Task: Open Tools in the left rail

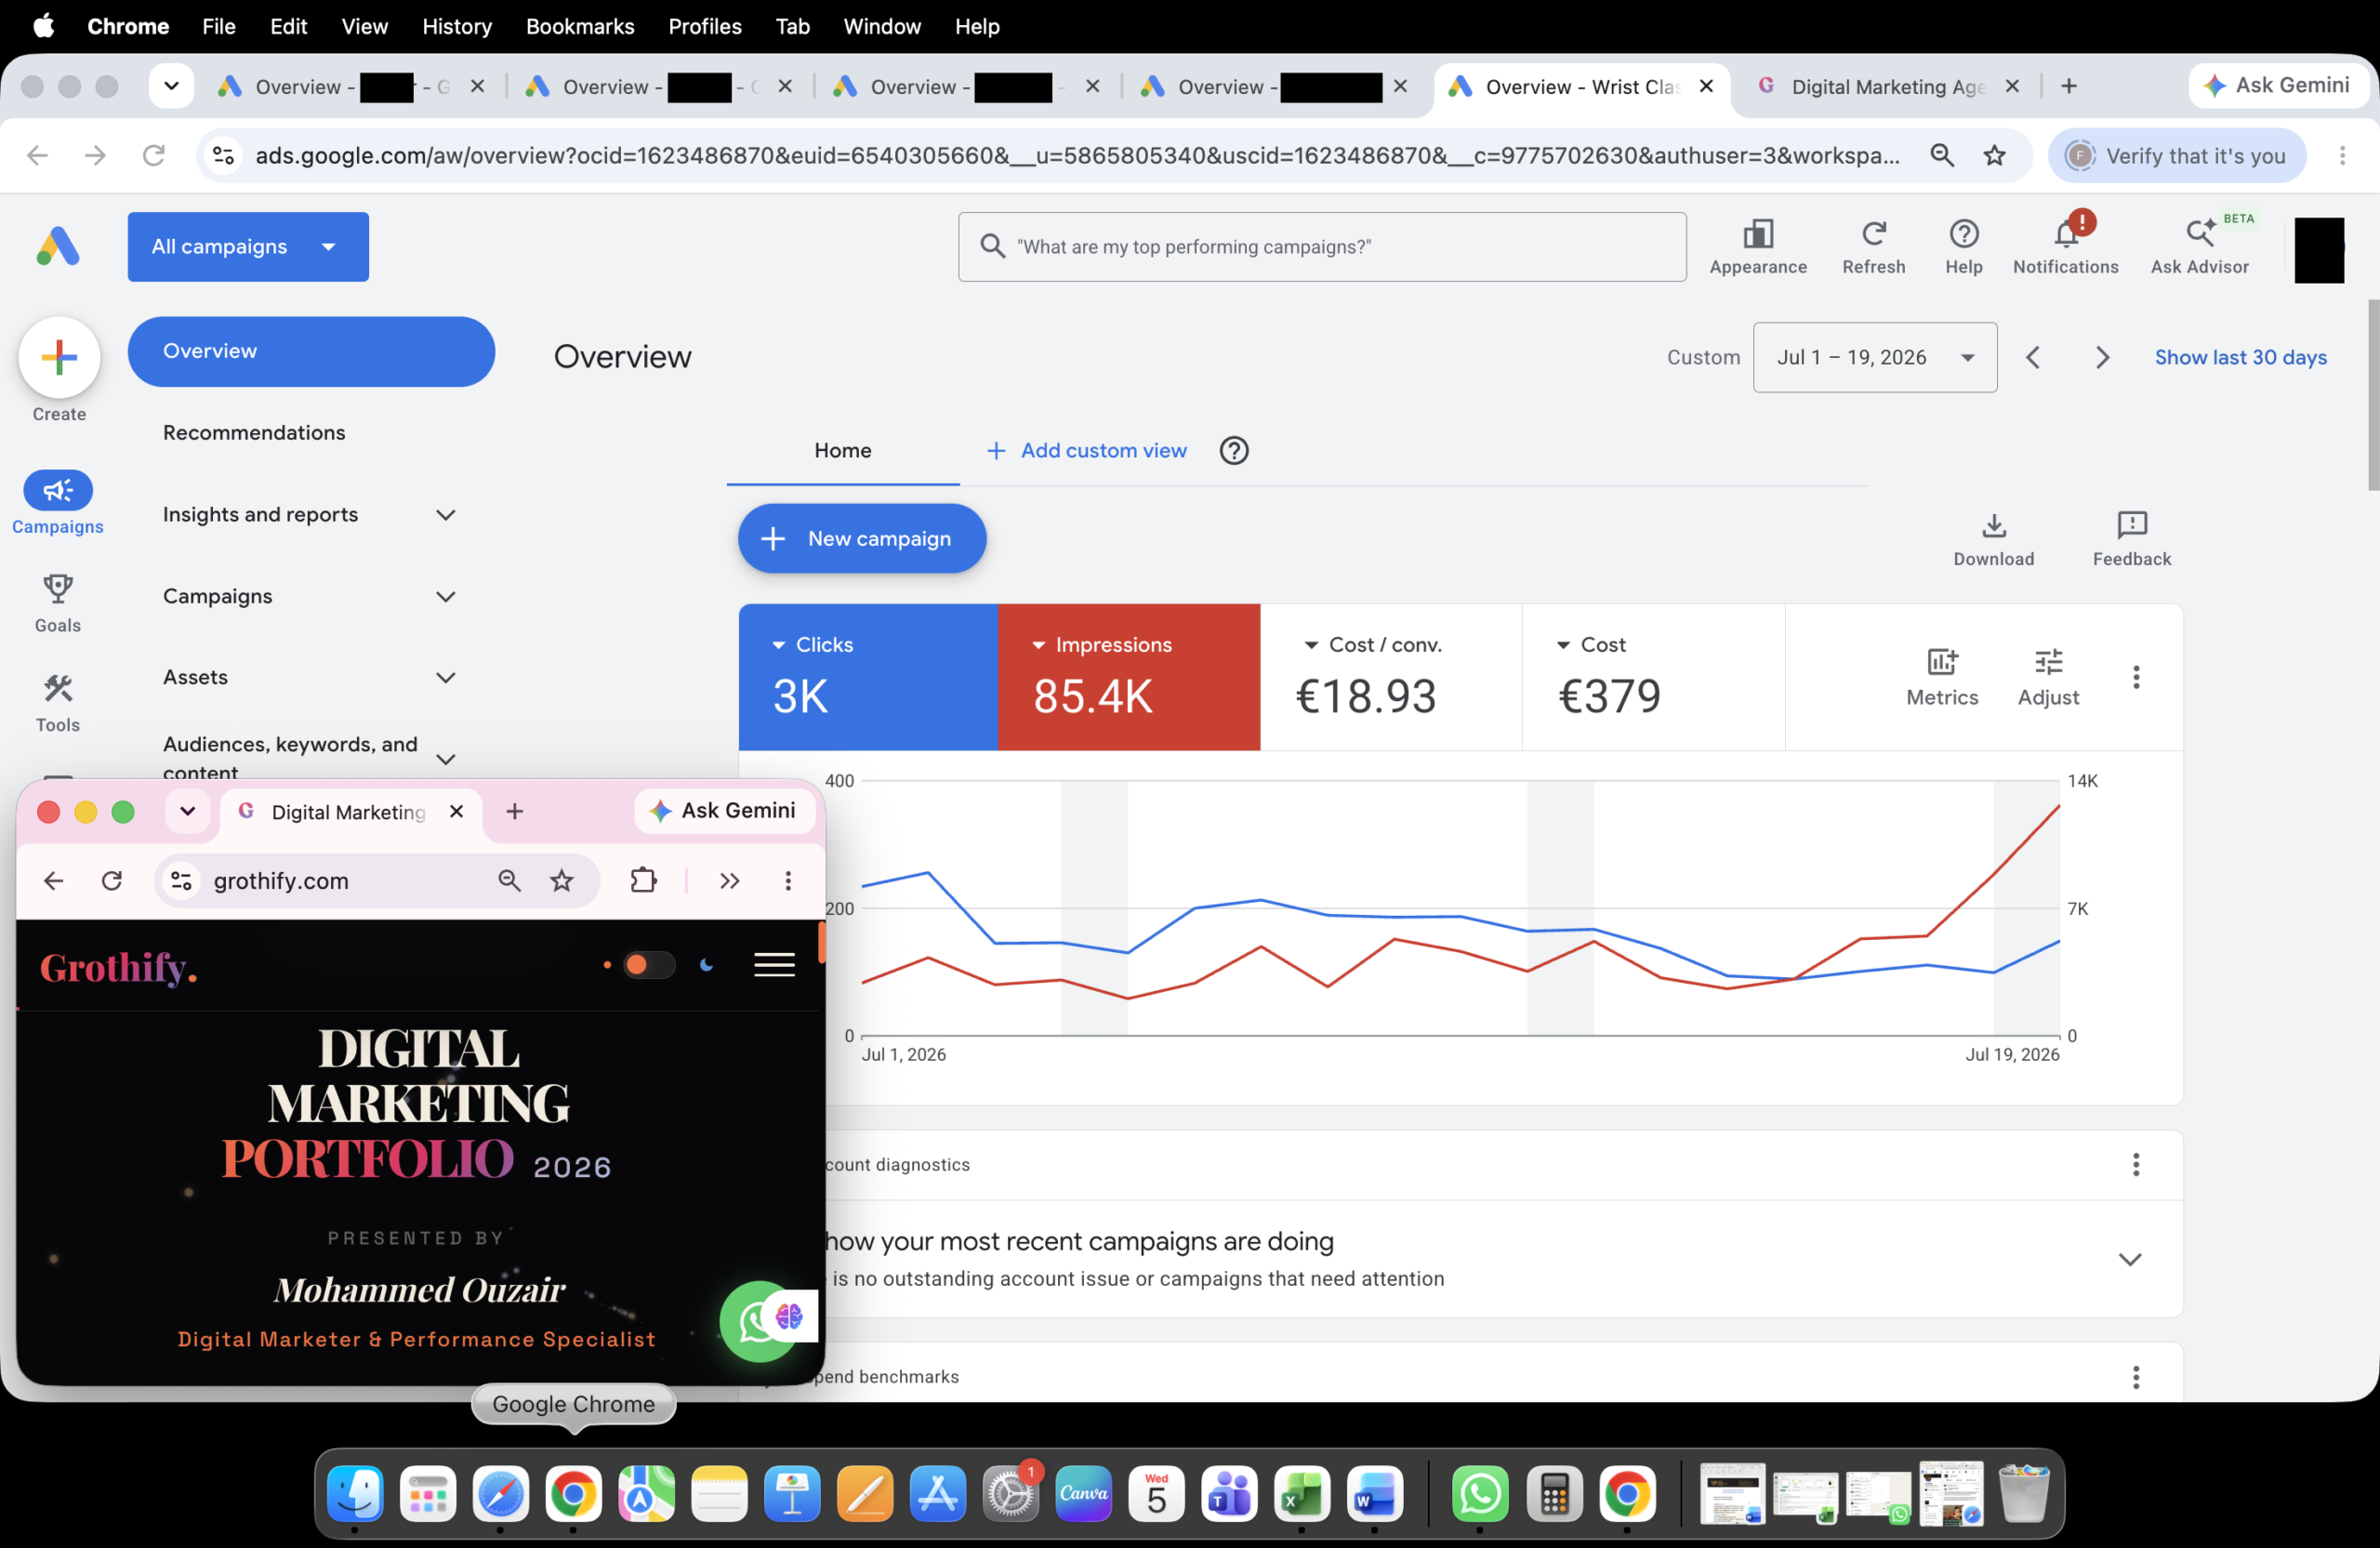Action: (x=58, y=703)
